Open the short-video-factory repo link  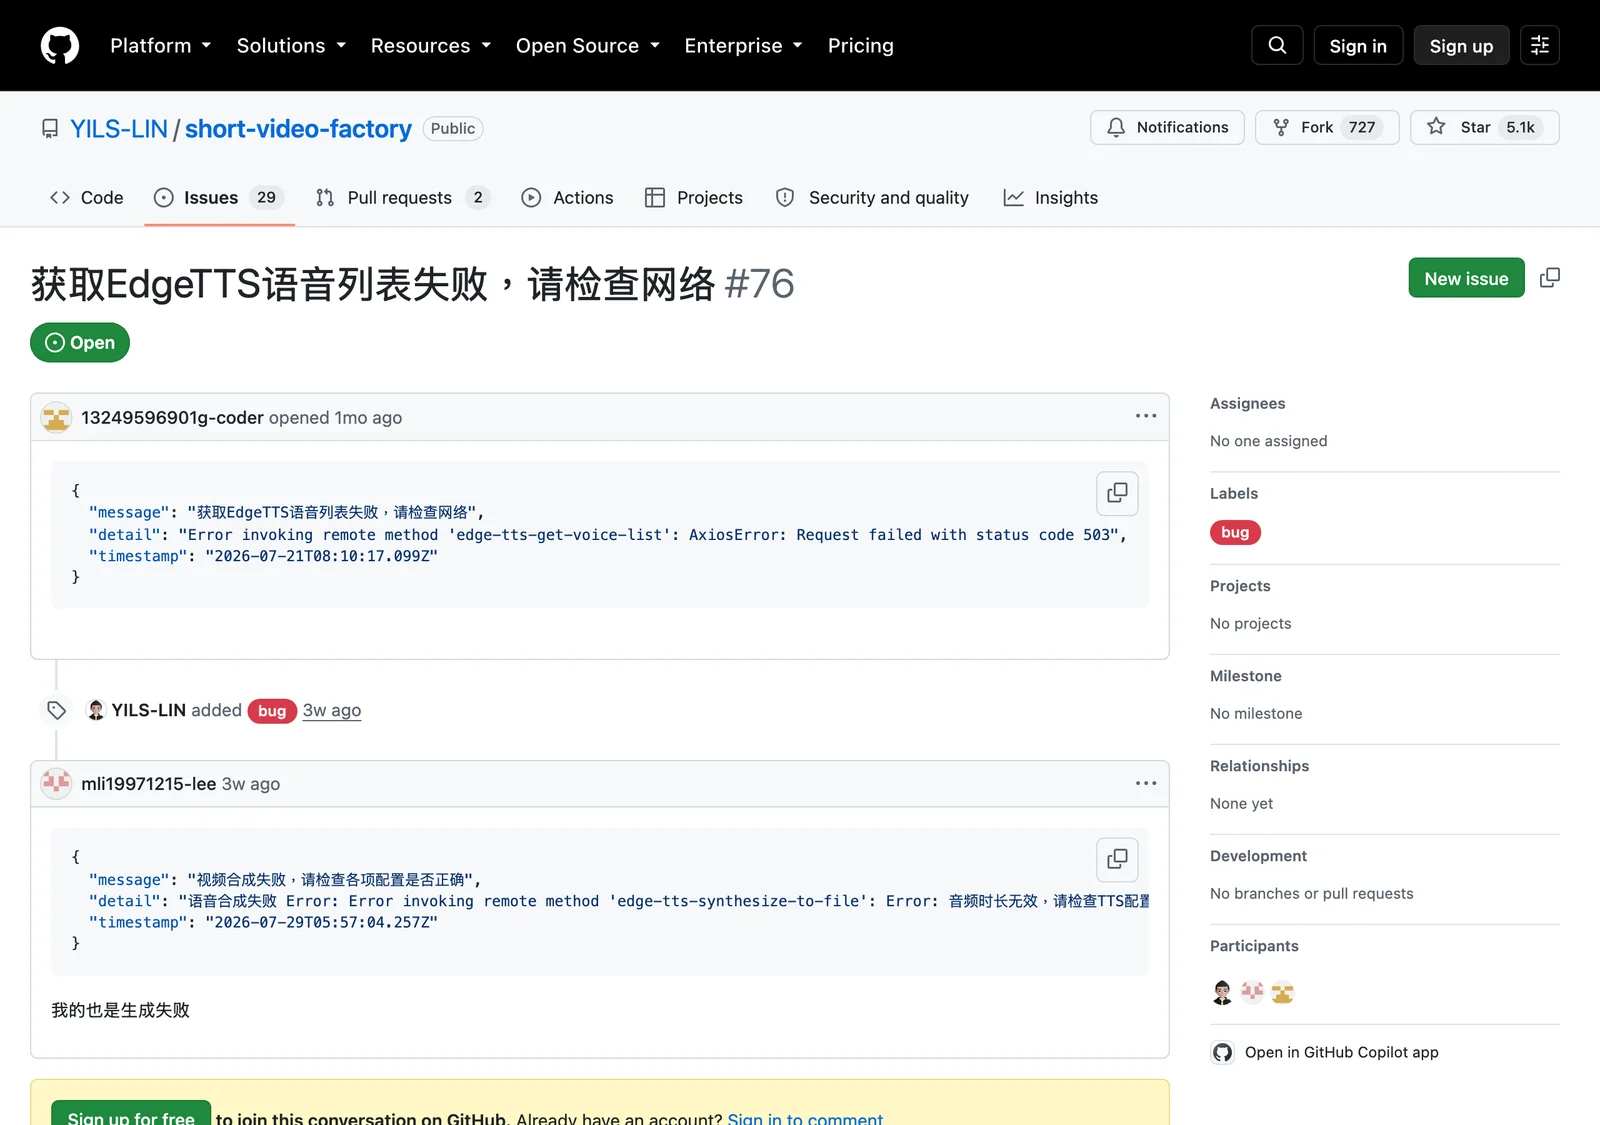(298, 129)
